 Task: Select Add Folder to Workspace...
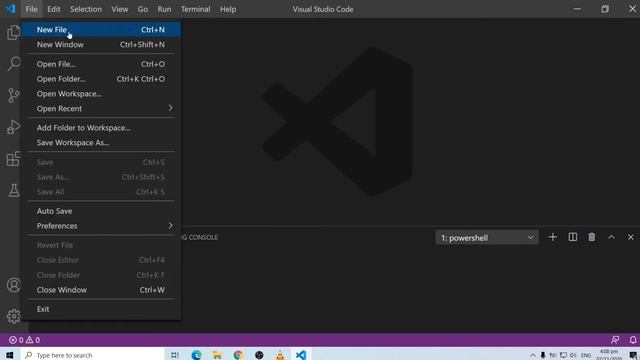pos(101,128)
